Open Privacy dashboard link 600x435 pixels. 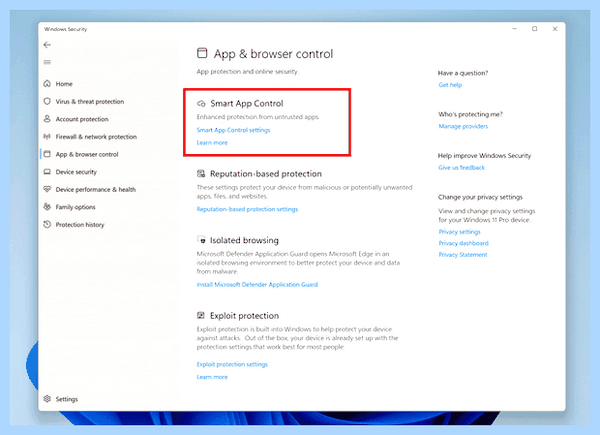(x=463, y=243)
